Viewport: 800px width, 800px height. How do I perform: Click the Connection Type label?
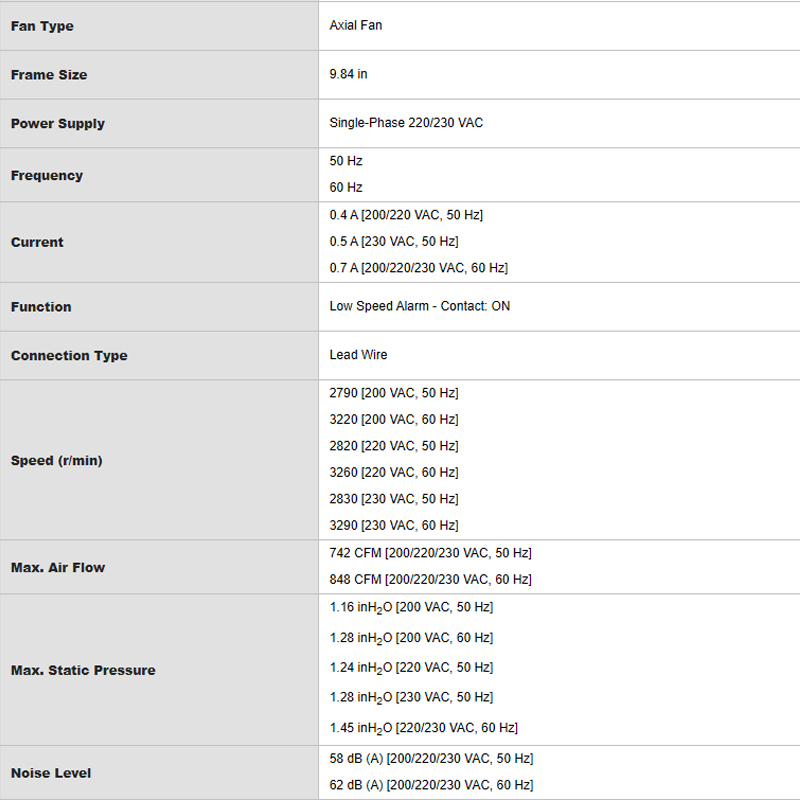[x=69, y=356]
